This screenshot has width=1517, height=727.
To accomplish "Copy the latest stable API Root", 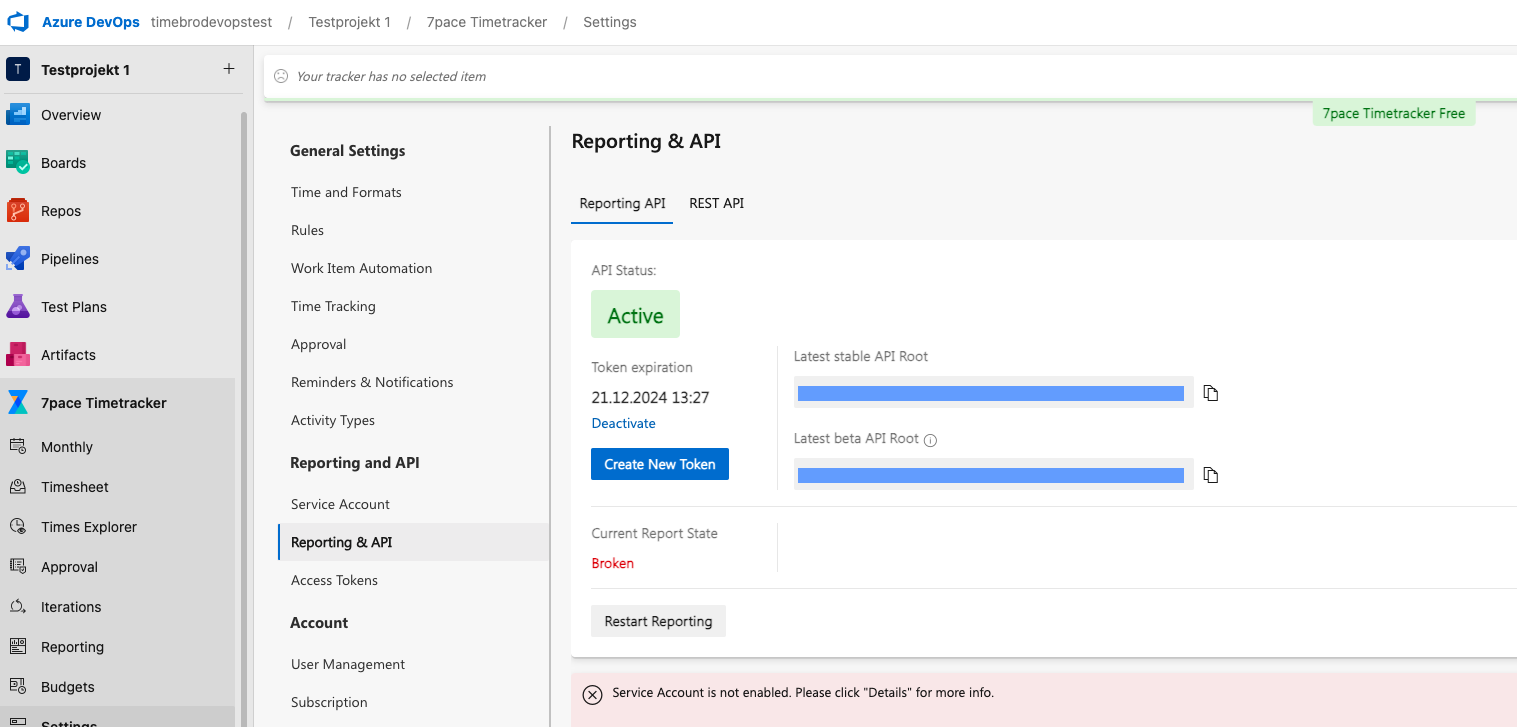I will click(1211, 393).
